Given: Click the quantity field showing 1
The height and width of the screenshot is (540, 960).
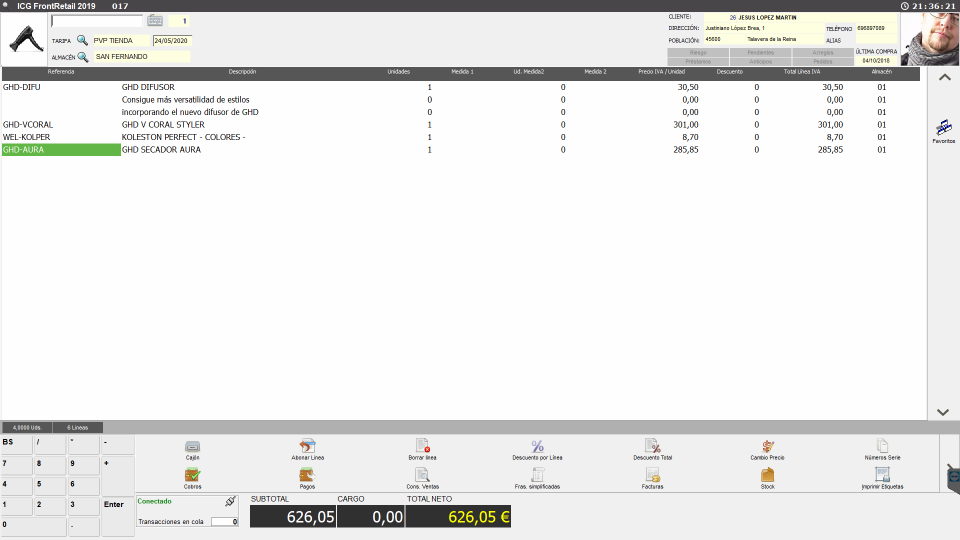Looking at the screenshot, I should pos(179,21).
